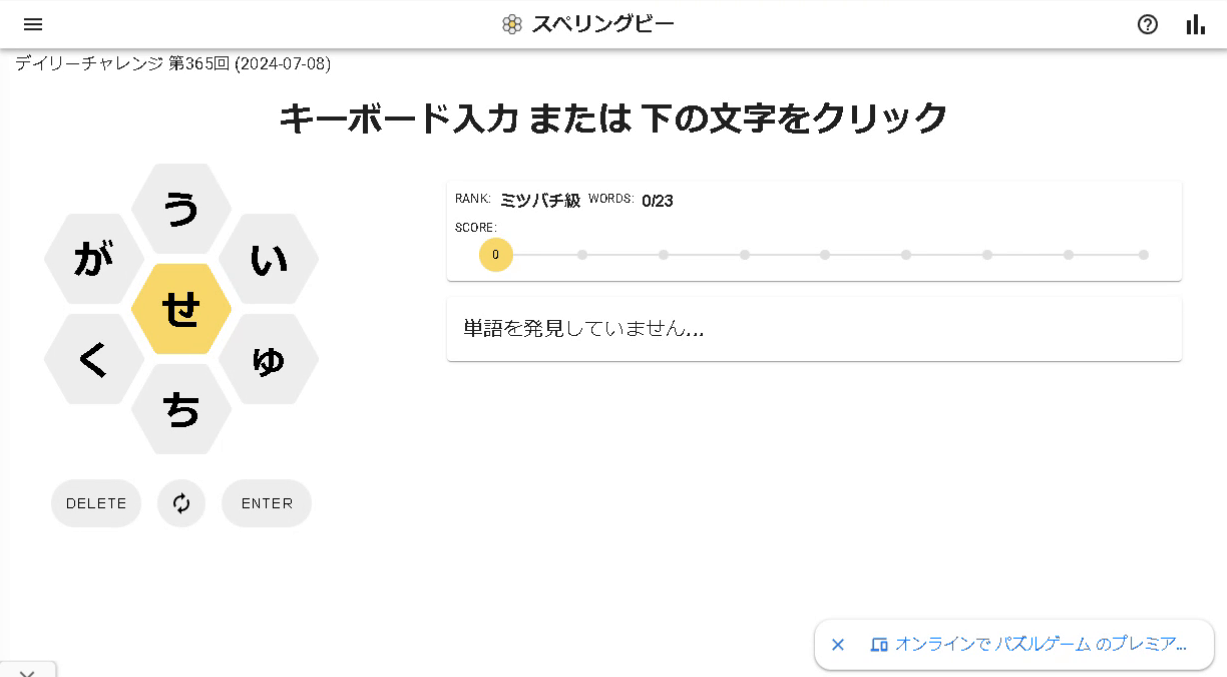
Task: Open the オンラインでパズルゲーム premium link
Action: point(1040,645)
